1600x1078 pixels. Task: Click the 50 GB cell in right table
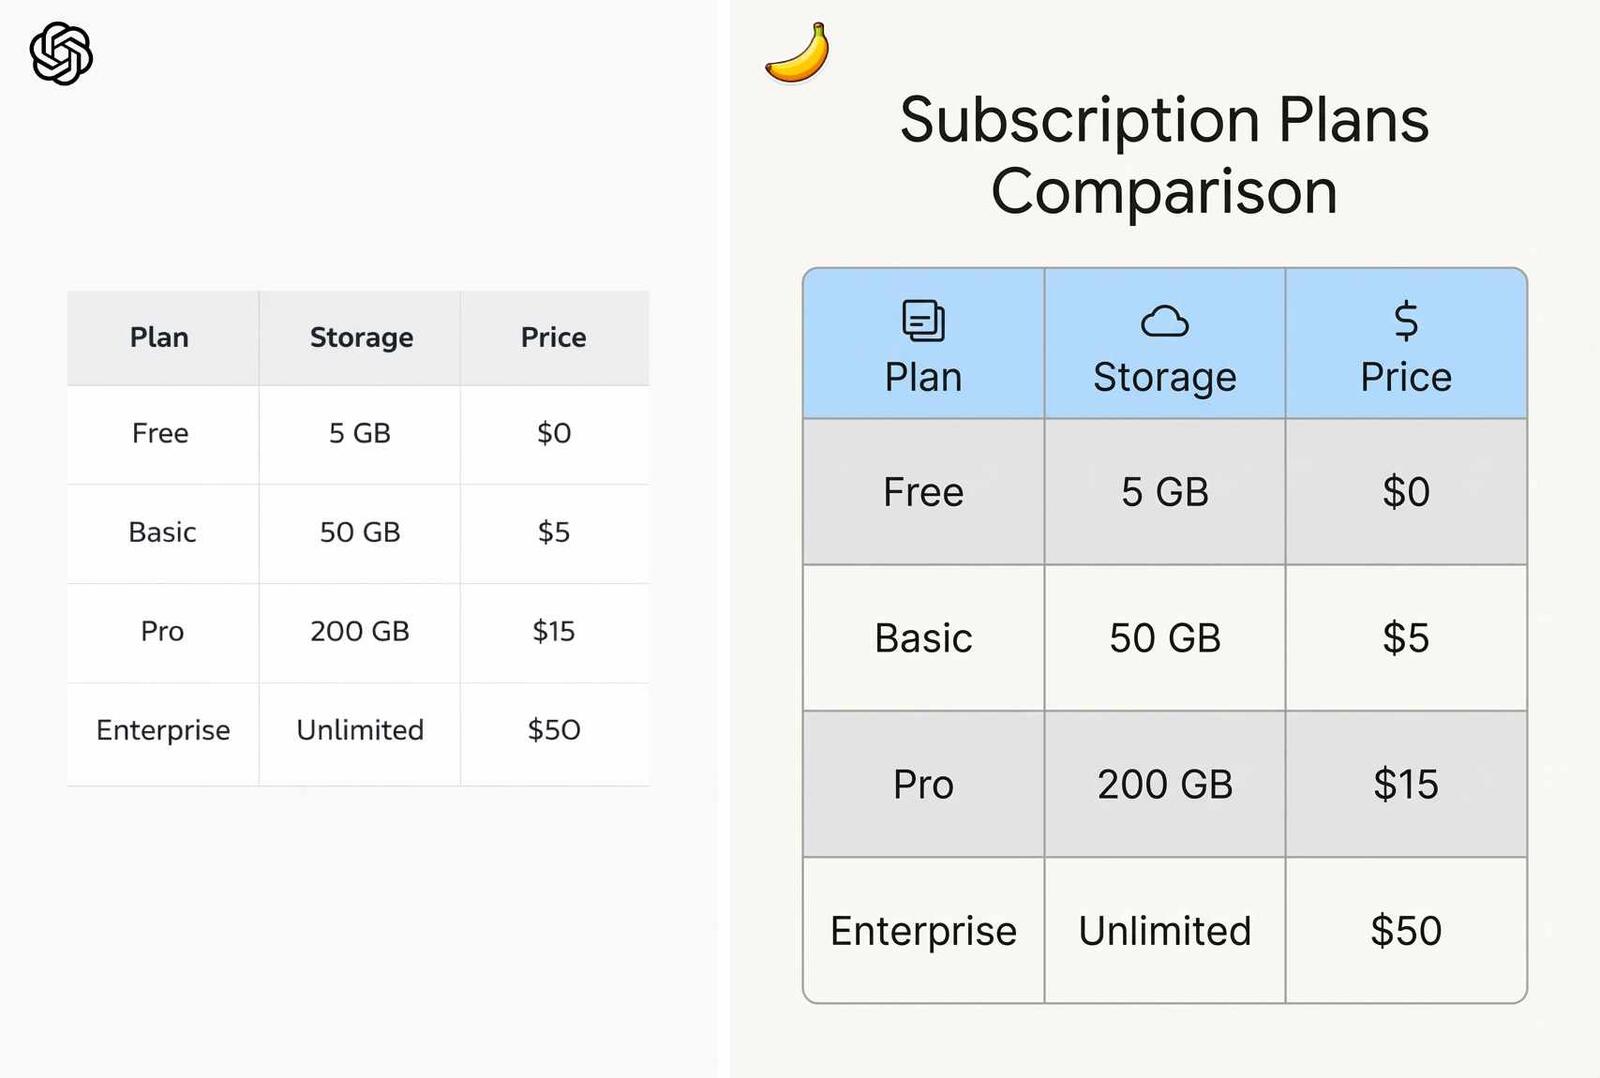pos(1165,638)
